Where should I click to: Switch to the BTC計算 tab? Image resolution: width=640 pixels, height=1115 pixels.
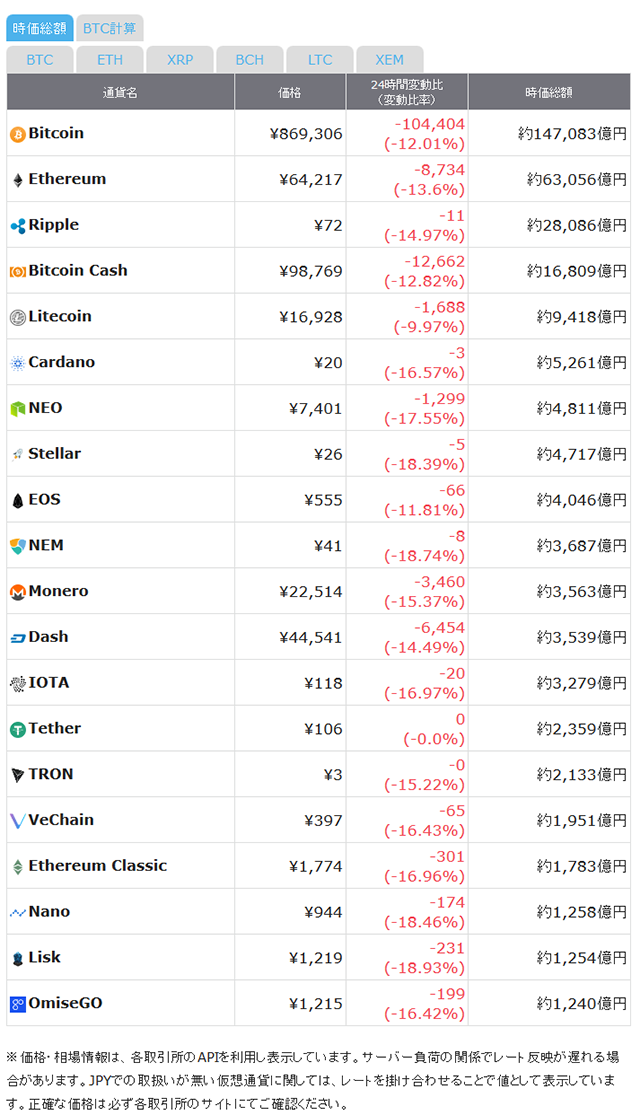point(110,28)
